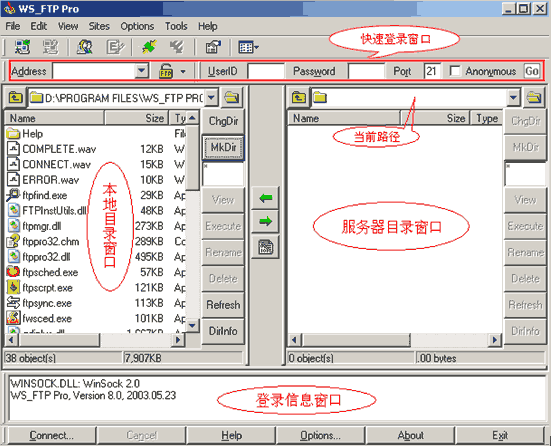Screen dimensions: 551x446
Task: Click the Password input field
Action: (x=366, y=71)
